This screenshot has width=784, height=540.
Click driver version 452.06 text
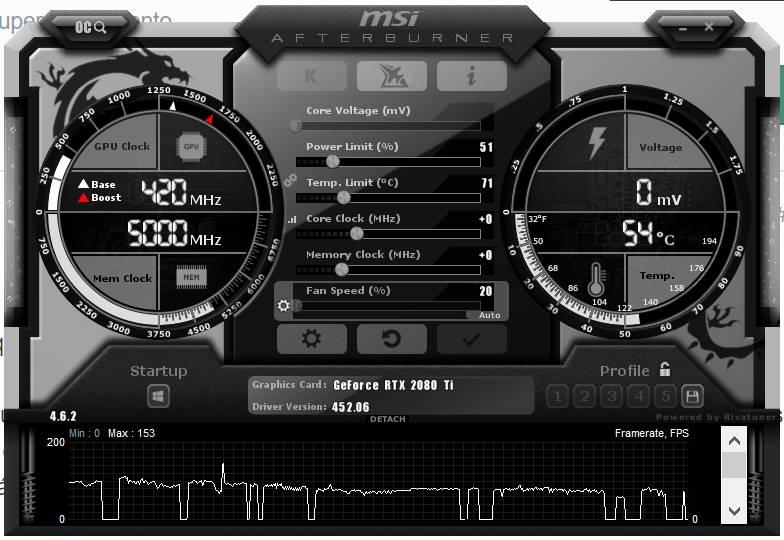pos(350,407)
